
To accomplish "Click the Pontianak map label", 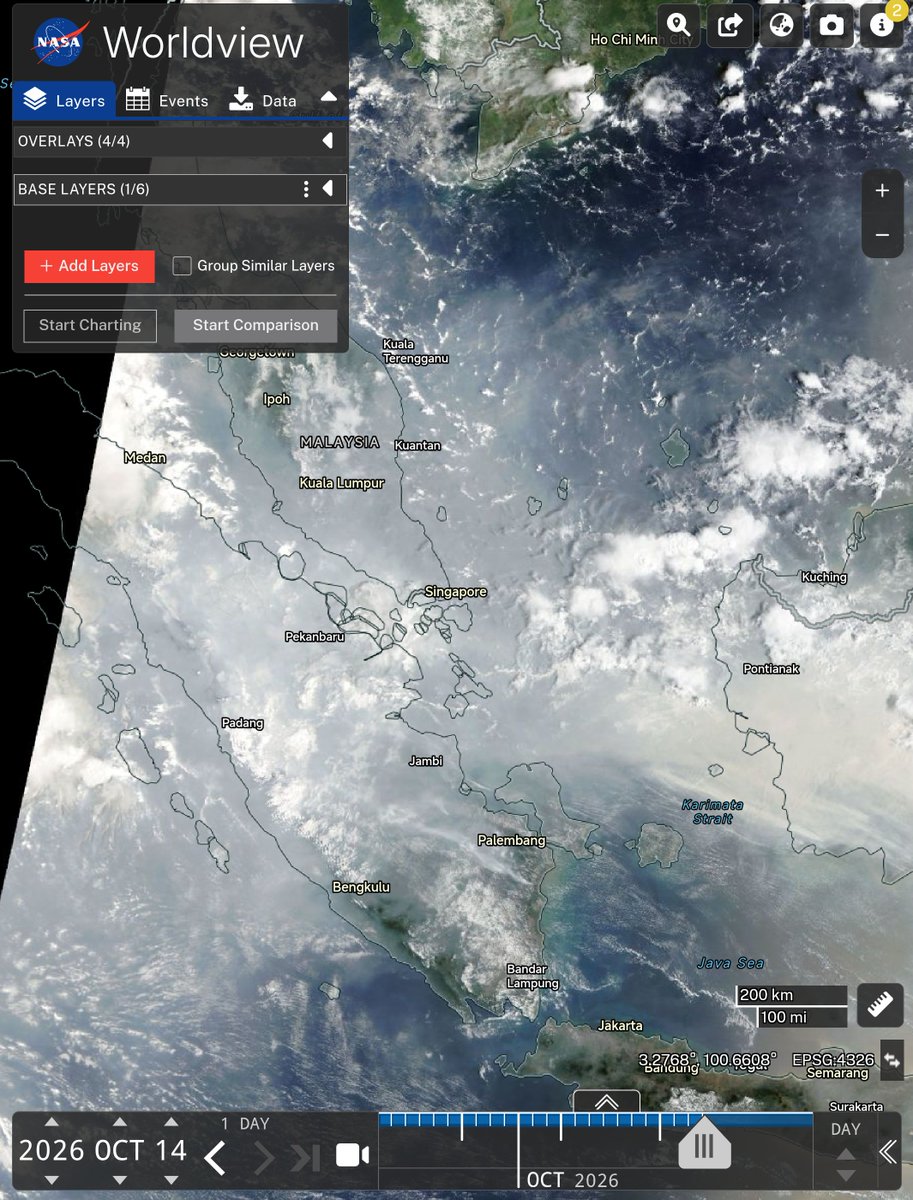I will 772,669.
